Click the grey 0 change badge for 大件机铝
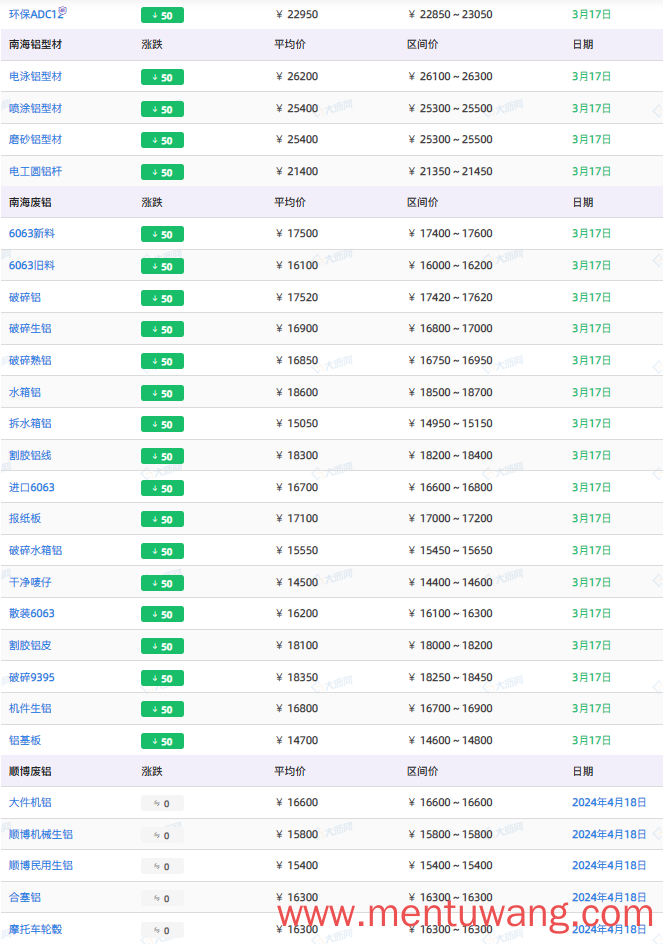Viewport: 663px width, 944px height. [163, 804]
